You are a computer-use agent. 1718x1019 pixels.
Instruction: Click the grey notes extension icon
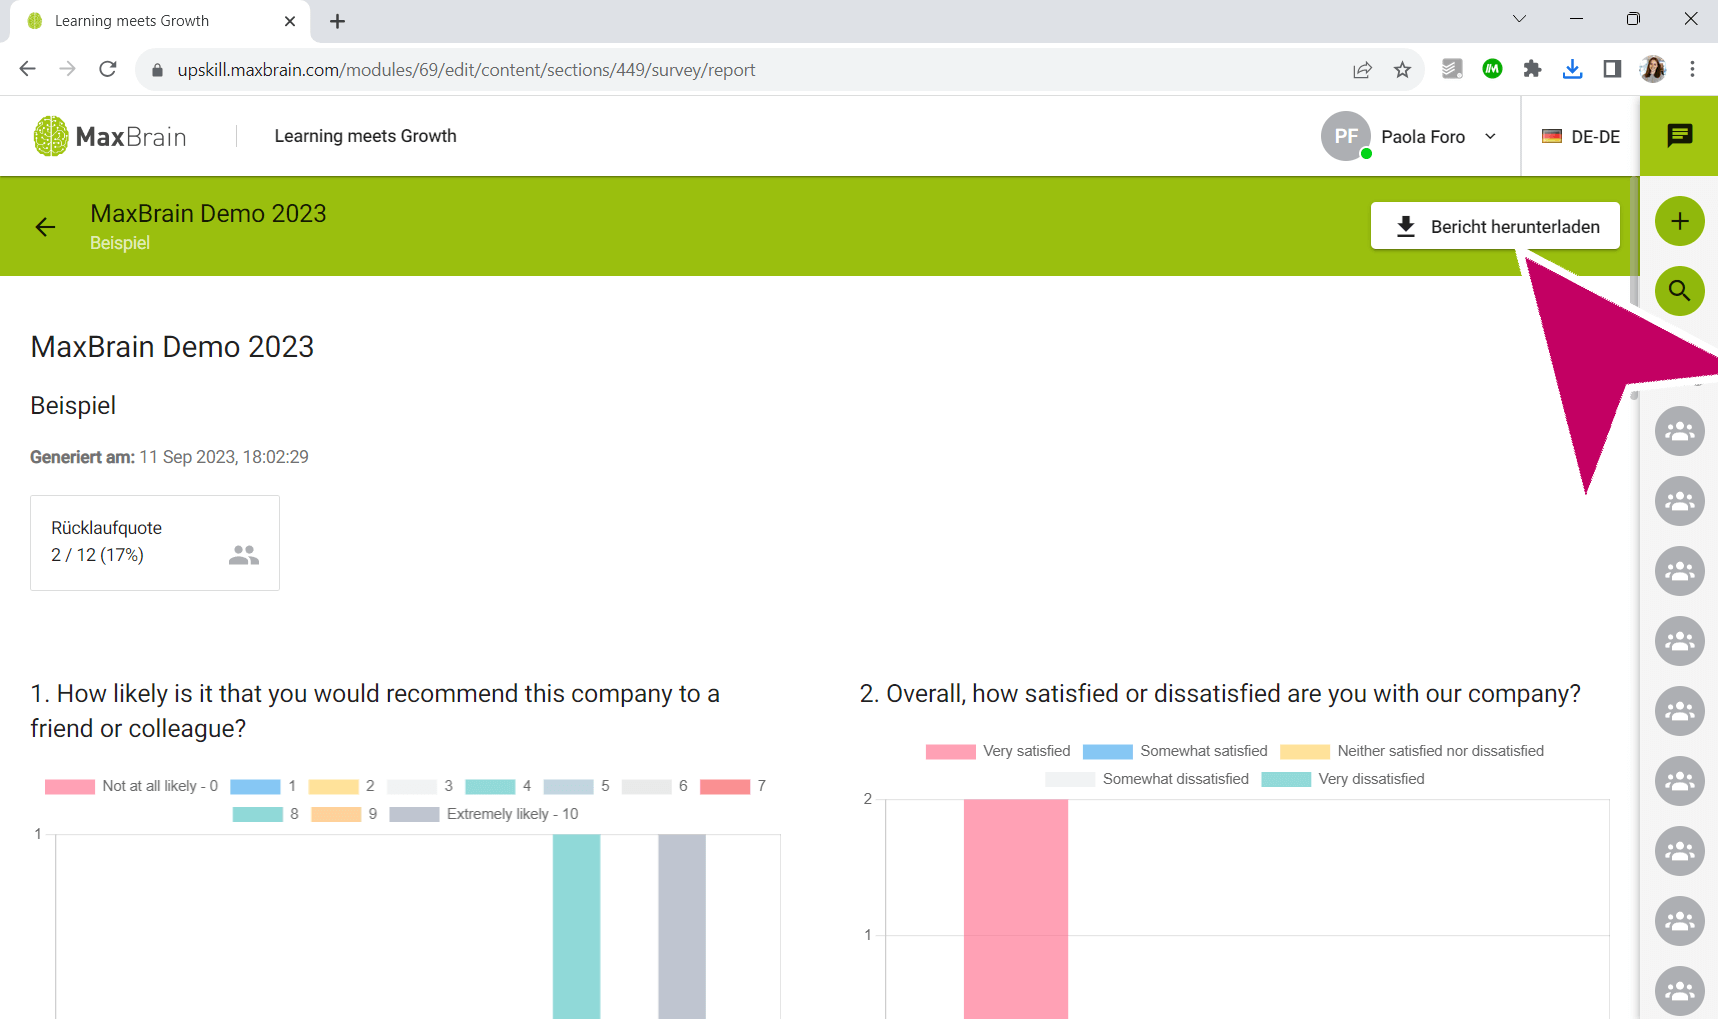coord(1452,69)
